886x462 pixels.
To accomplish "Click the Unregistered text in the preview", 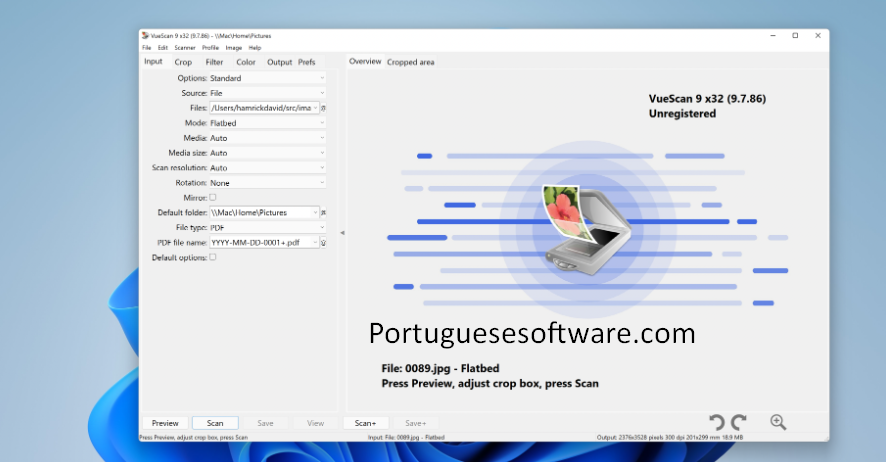I will (682, 114).
